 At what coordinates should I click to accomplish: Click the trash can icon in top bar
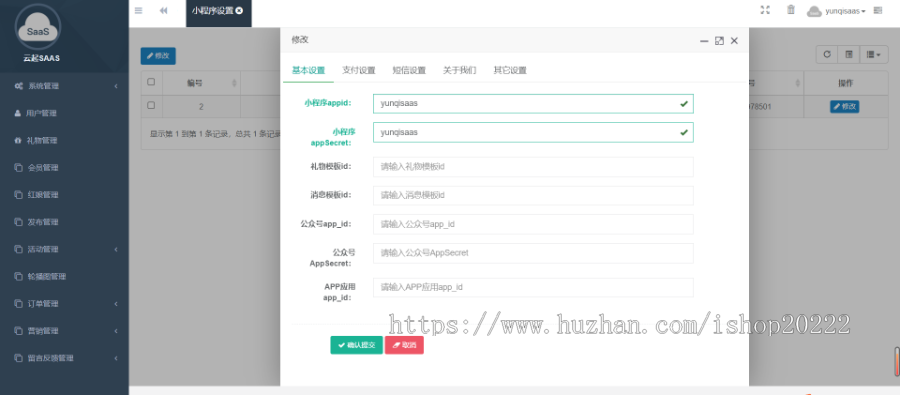click(791, 10)
